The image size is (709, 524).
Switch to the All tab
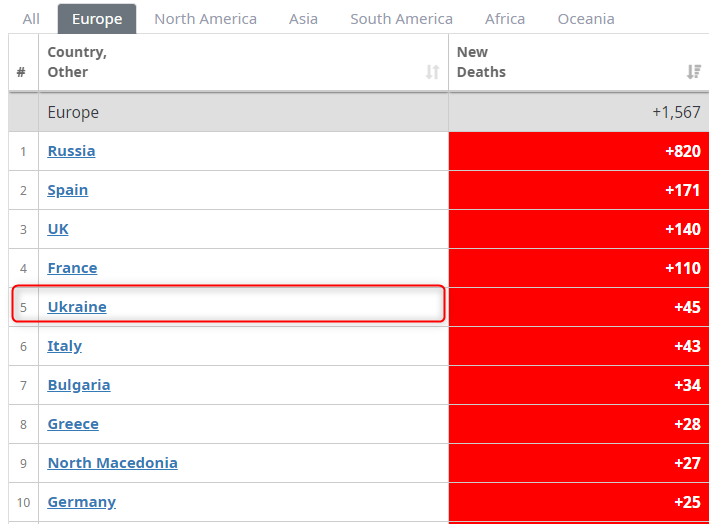point(31,19)
